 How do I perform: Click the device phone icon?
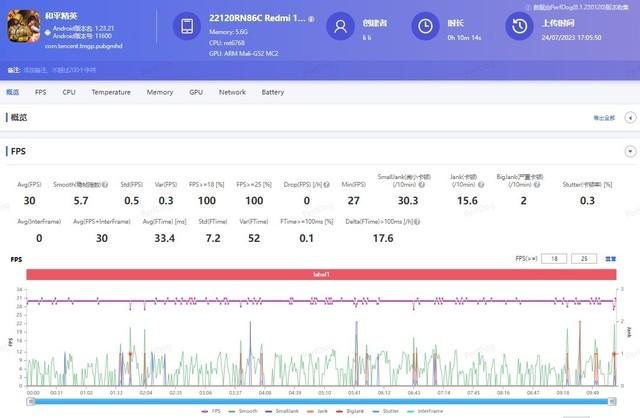[x=186, y=25]
